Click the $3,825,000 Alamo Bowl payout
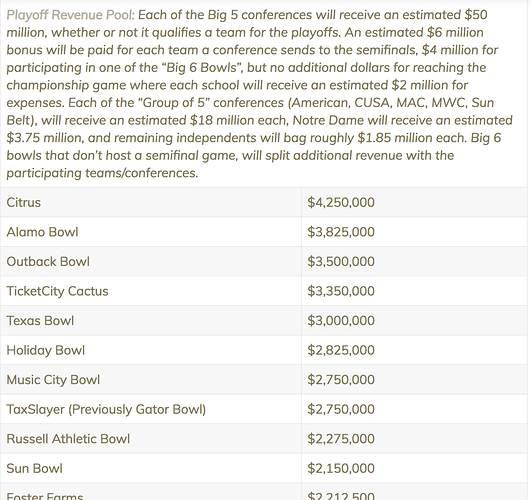Viewport: 531px width, 500px height. point(341,232)
